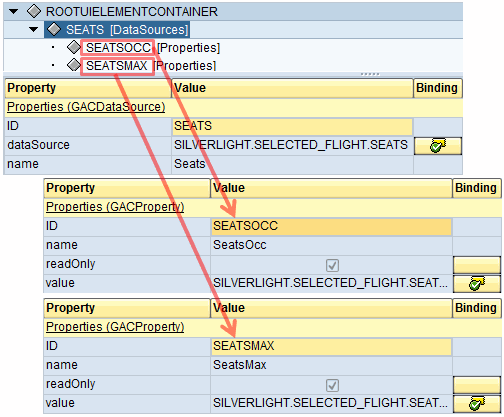The image size is (504, 417).
Task: Select the SEATSOCC tree item
Action: coord(118,48)
